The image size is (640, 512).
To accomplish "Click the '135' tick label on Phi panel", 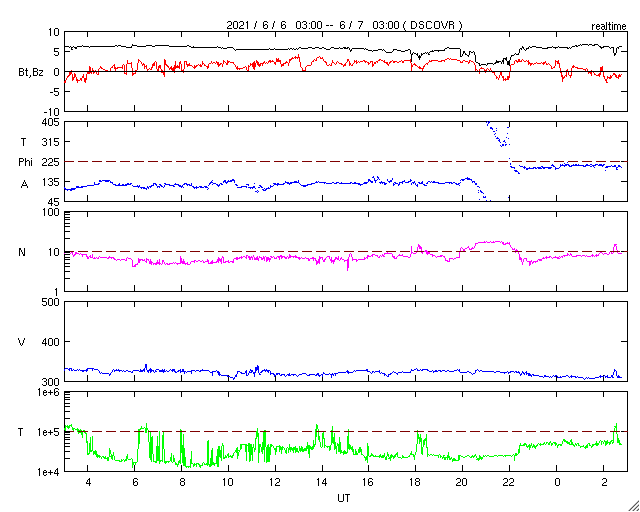I will tap(50, 182).
